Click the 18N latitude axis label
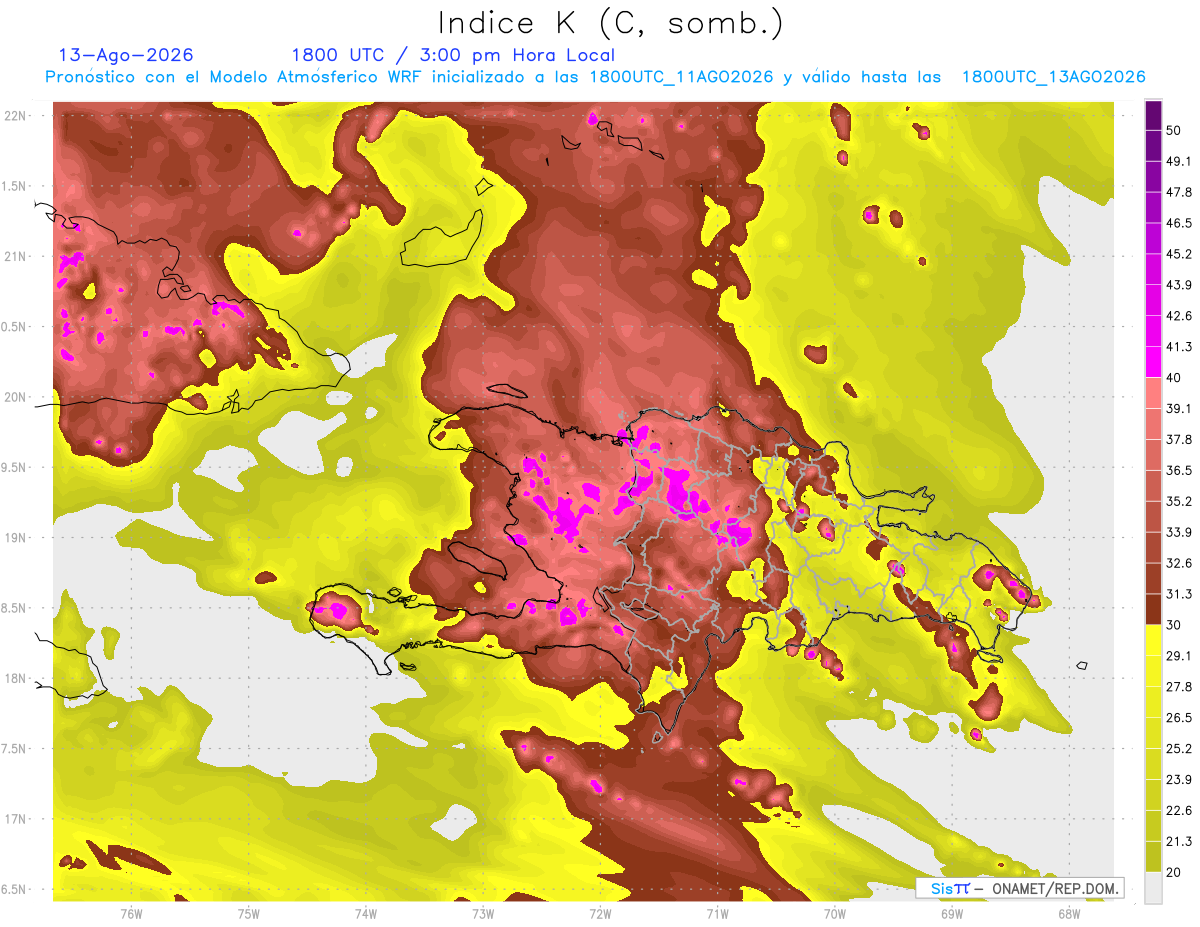Image resolution: width=1200 pixels, height=927 pixels. [15, 678]
